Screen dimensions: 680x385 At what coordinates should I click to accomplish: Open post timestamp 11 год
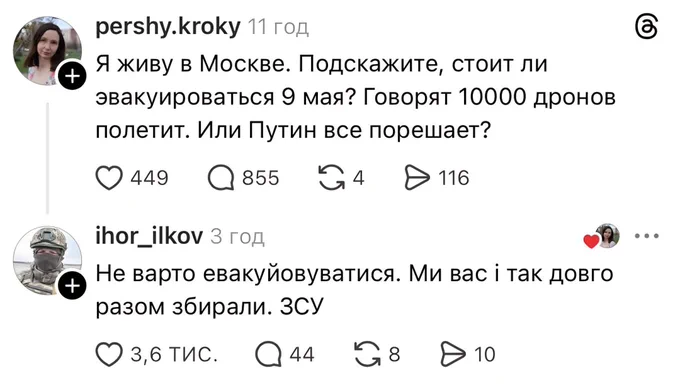(x=278, y=27)
